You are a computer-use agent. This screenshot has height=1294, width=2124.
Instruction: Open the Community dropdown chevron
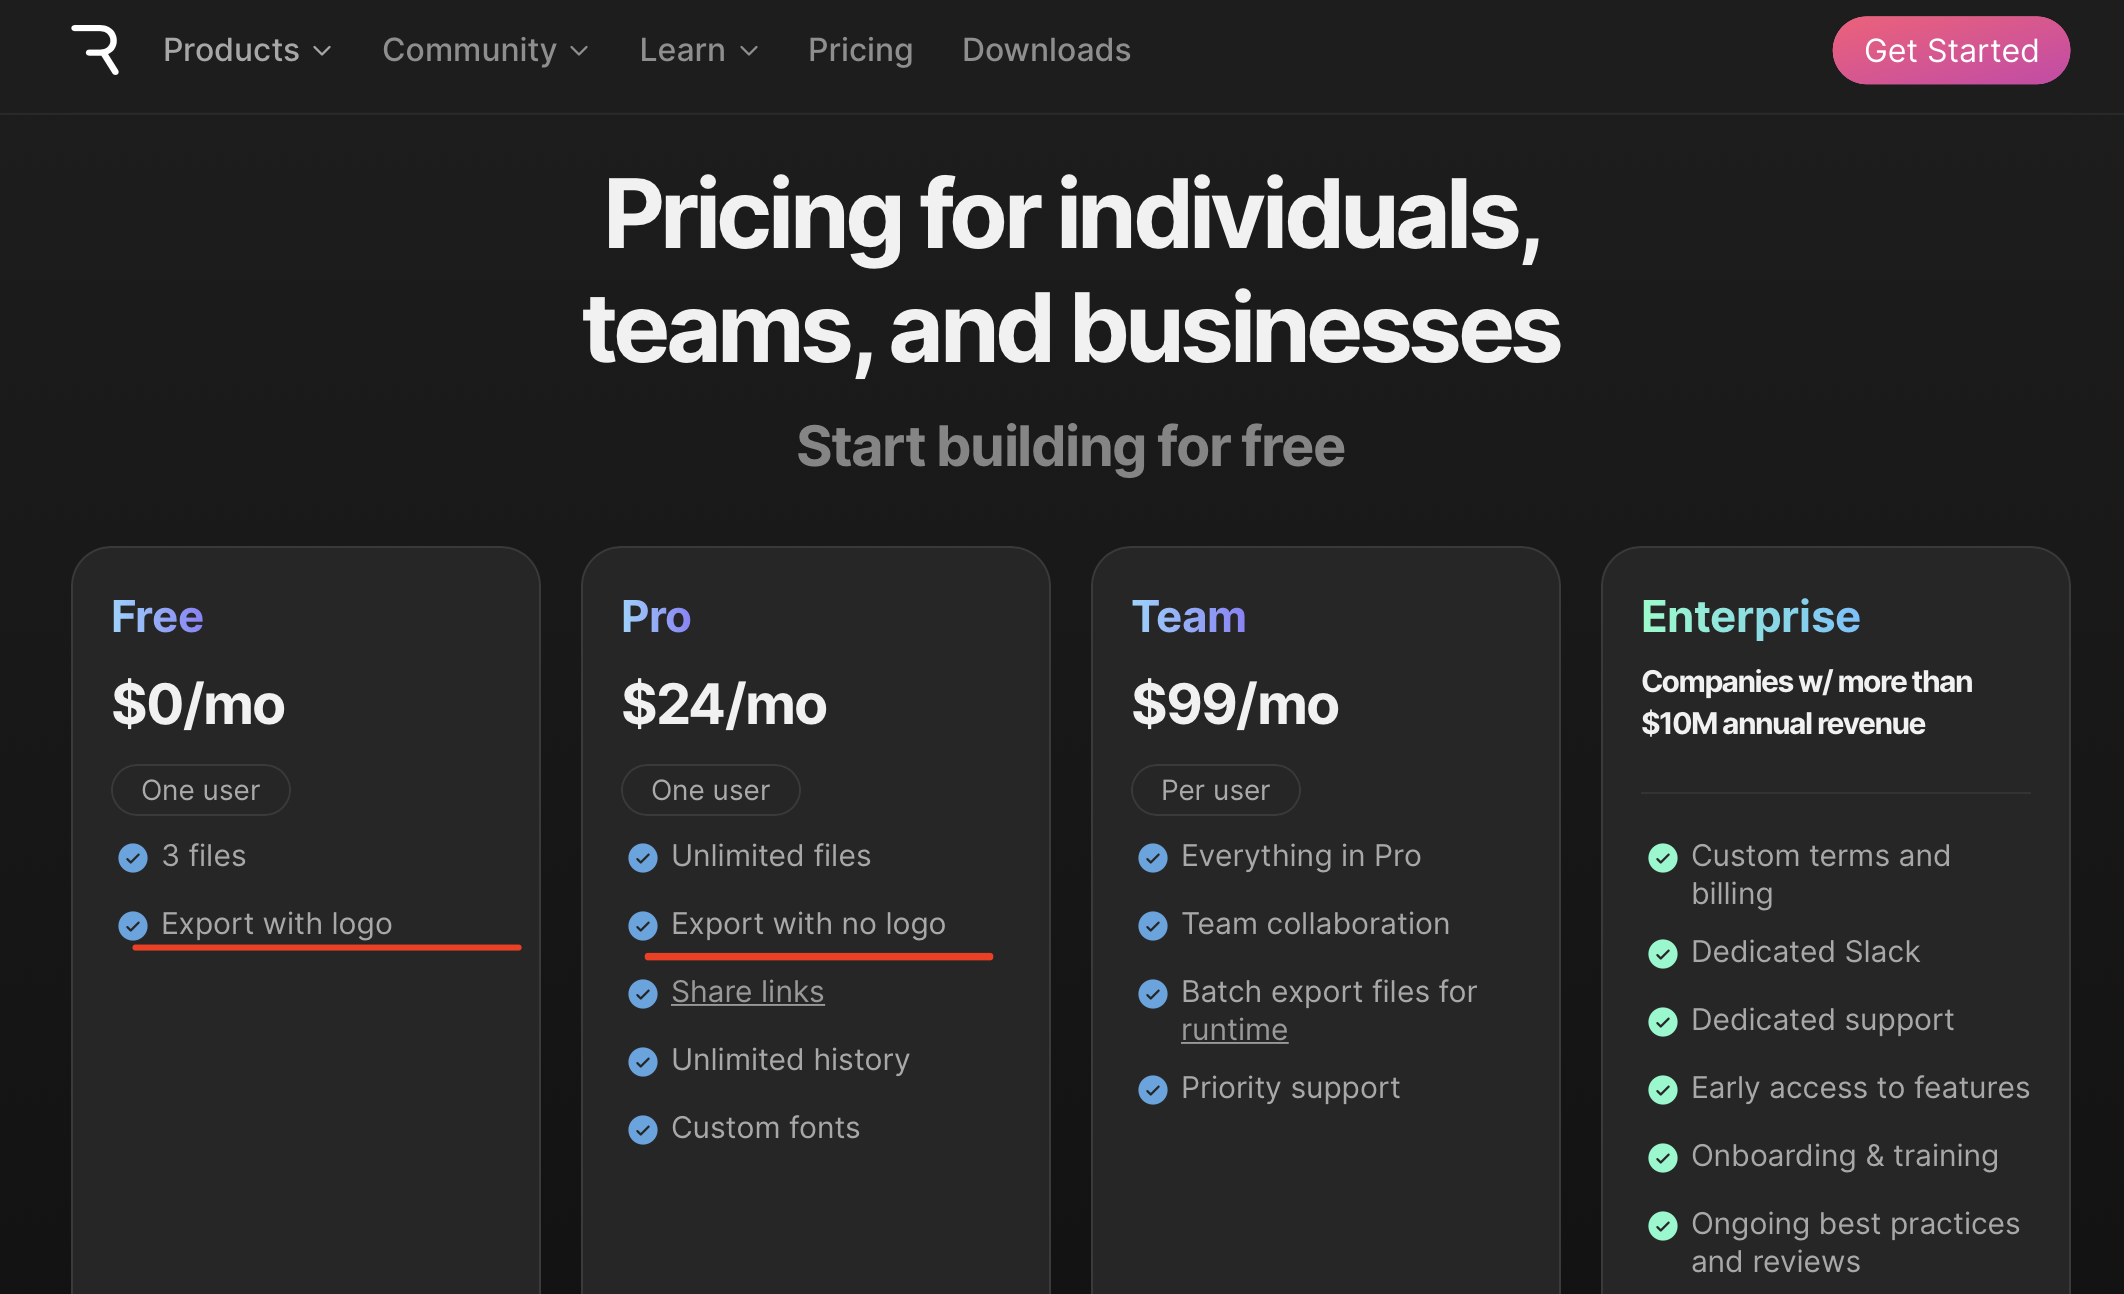click(579, 51)
